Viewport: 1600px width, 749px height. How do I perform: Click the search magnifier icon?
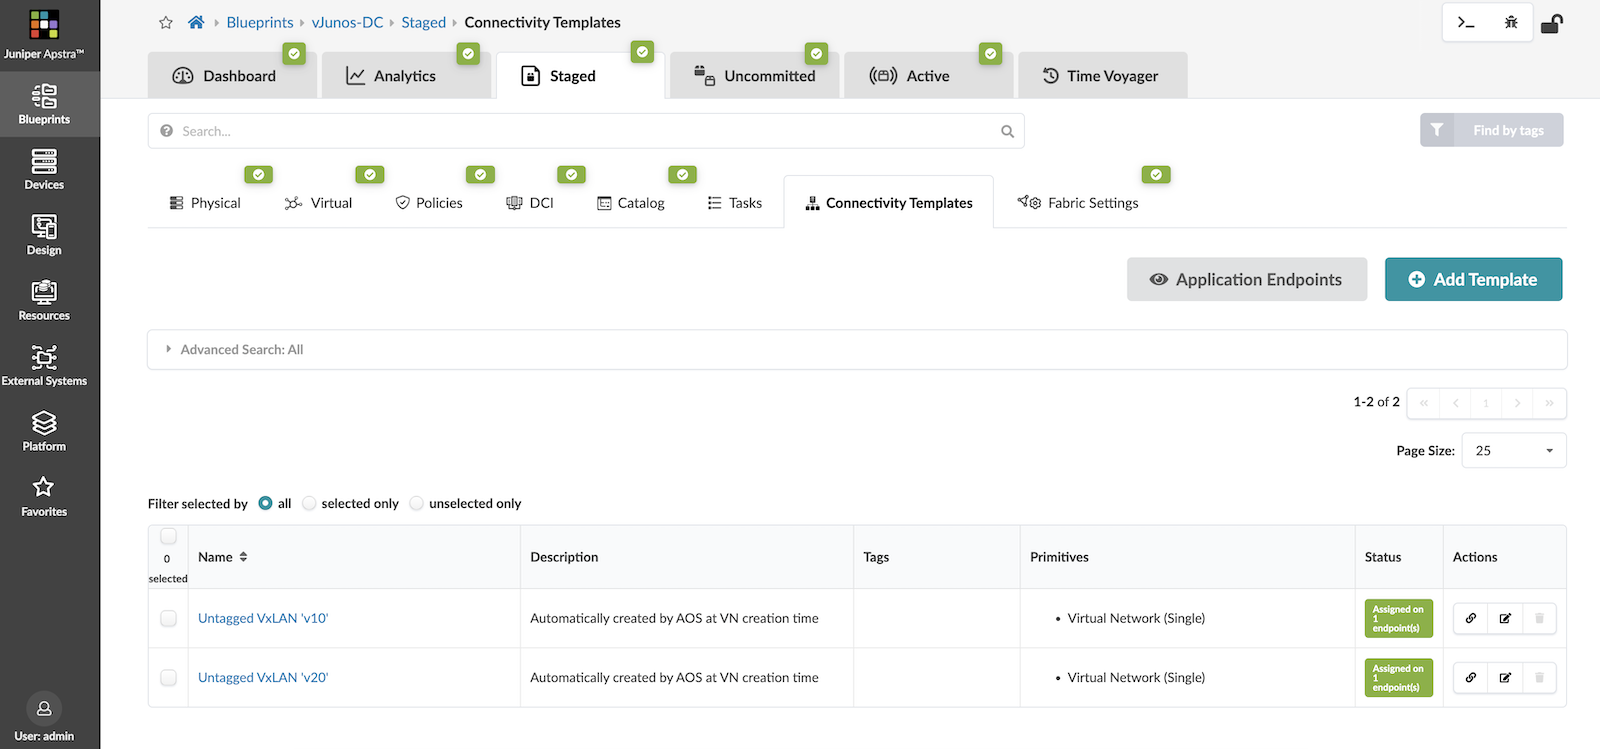(1007, 131)
